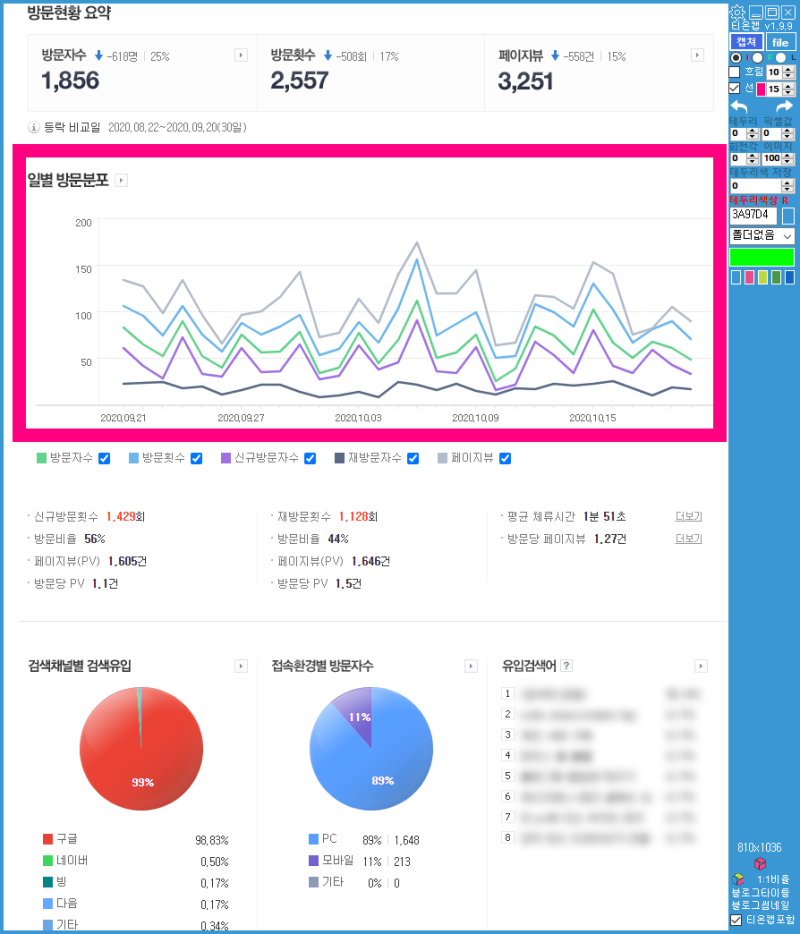Toggle the 페이지뷰 series checkbox
This screenshot has height=934, width=800.
click(505, 458)
